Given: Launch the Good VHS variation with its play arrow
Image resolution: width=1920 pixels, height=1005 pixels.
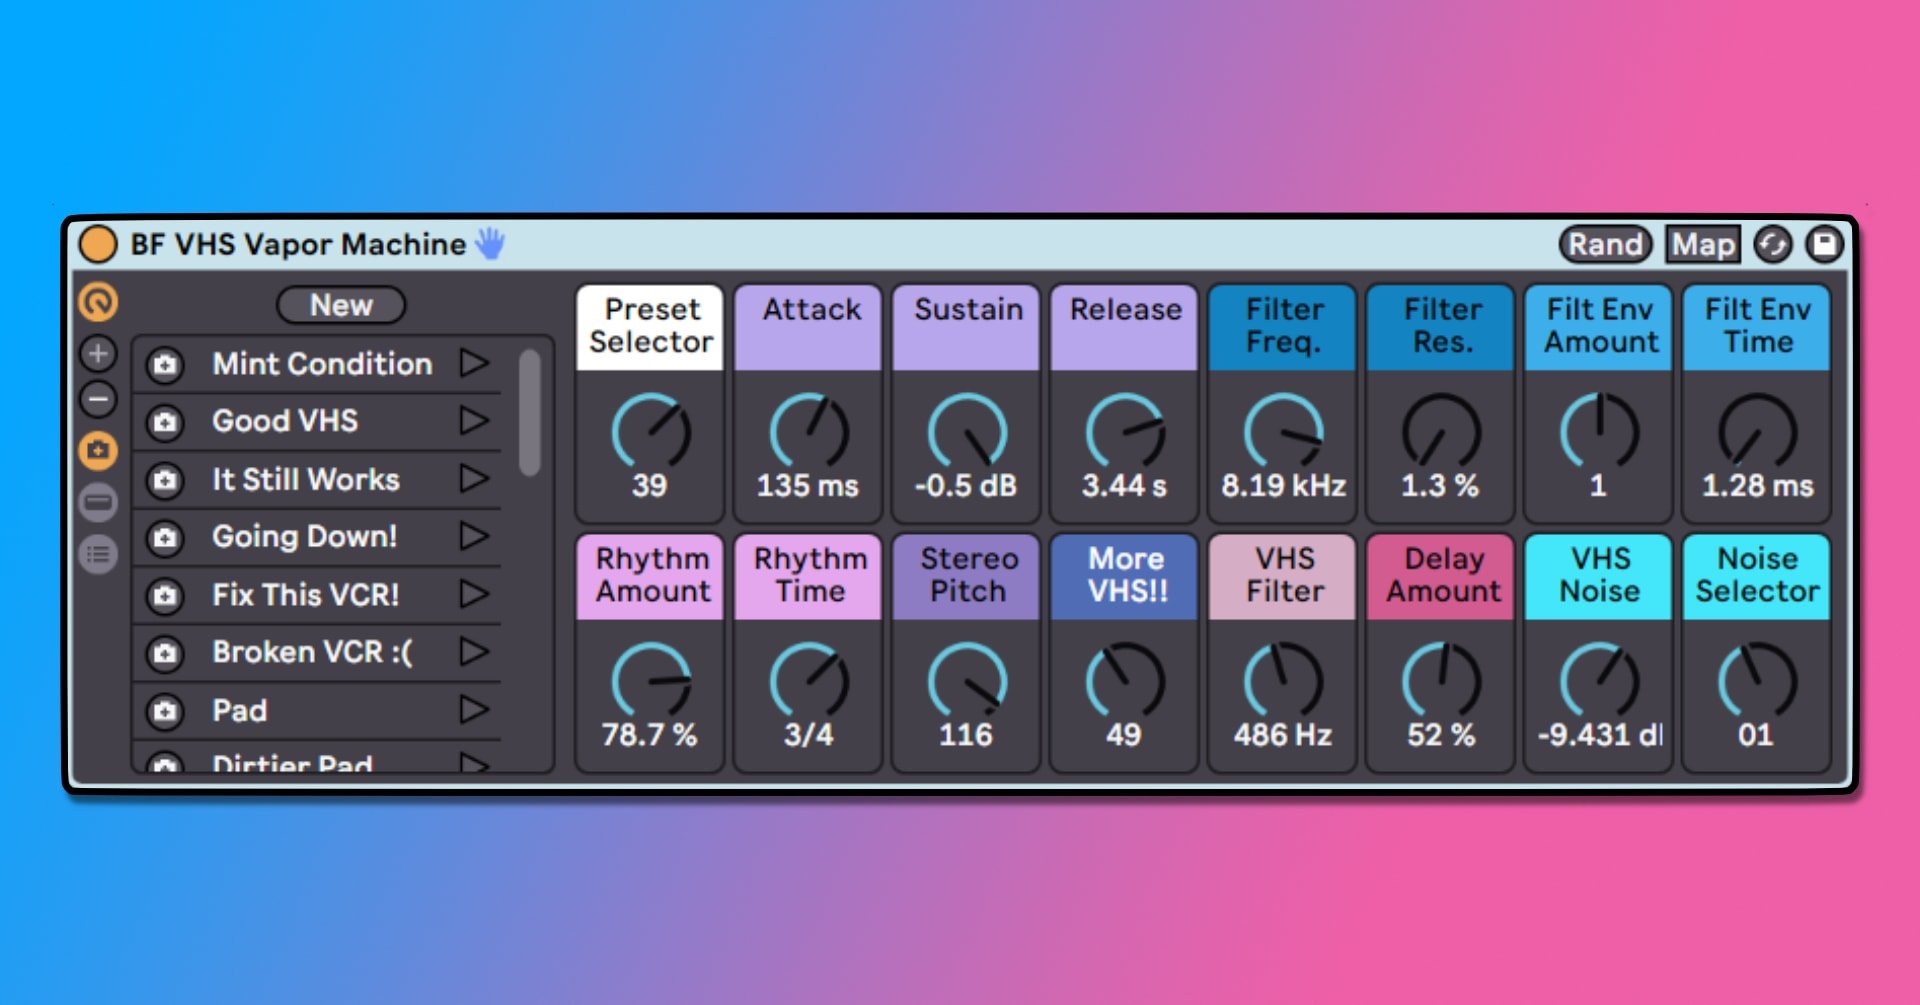Looking at the screenshot, I should [x=474, y=420].
